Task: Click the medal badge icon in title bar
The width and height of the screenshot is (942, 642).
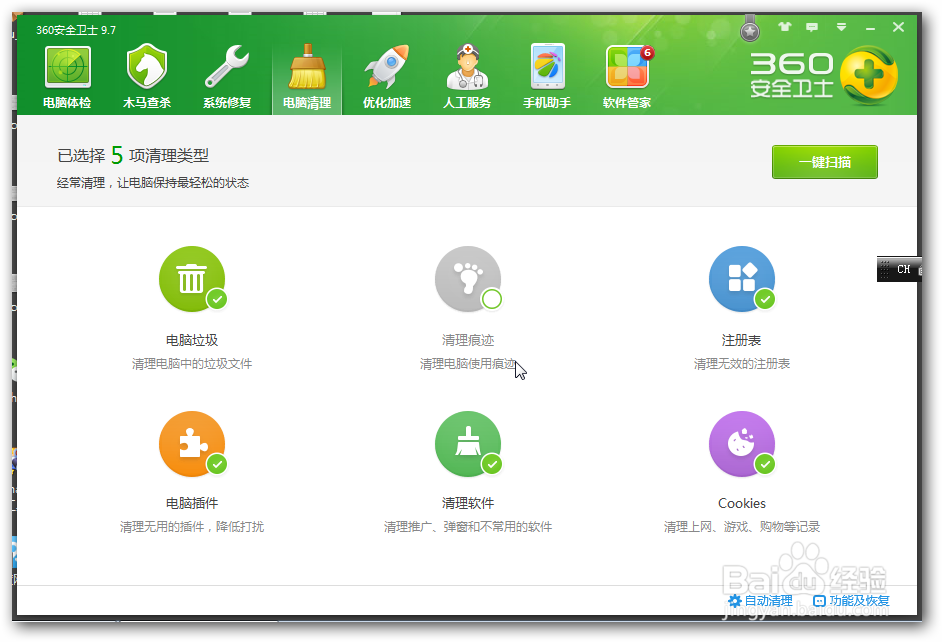Action: (x=750, y=30)
